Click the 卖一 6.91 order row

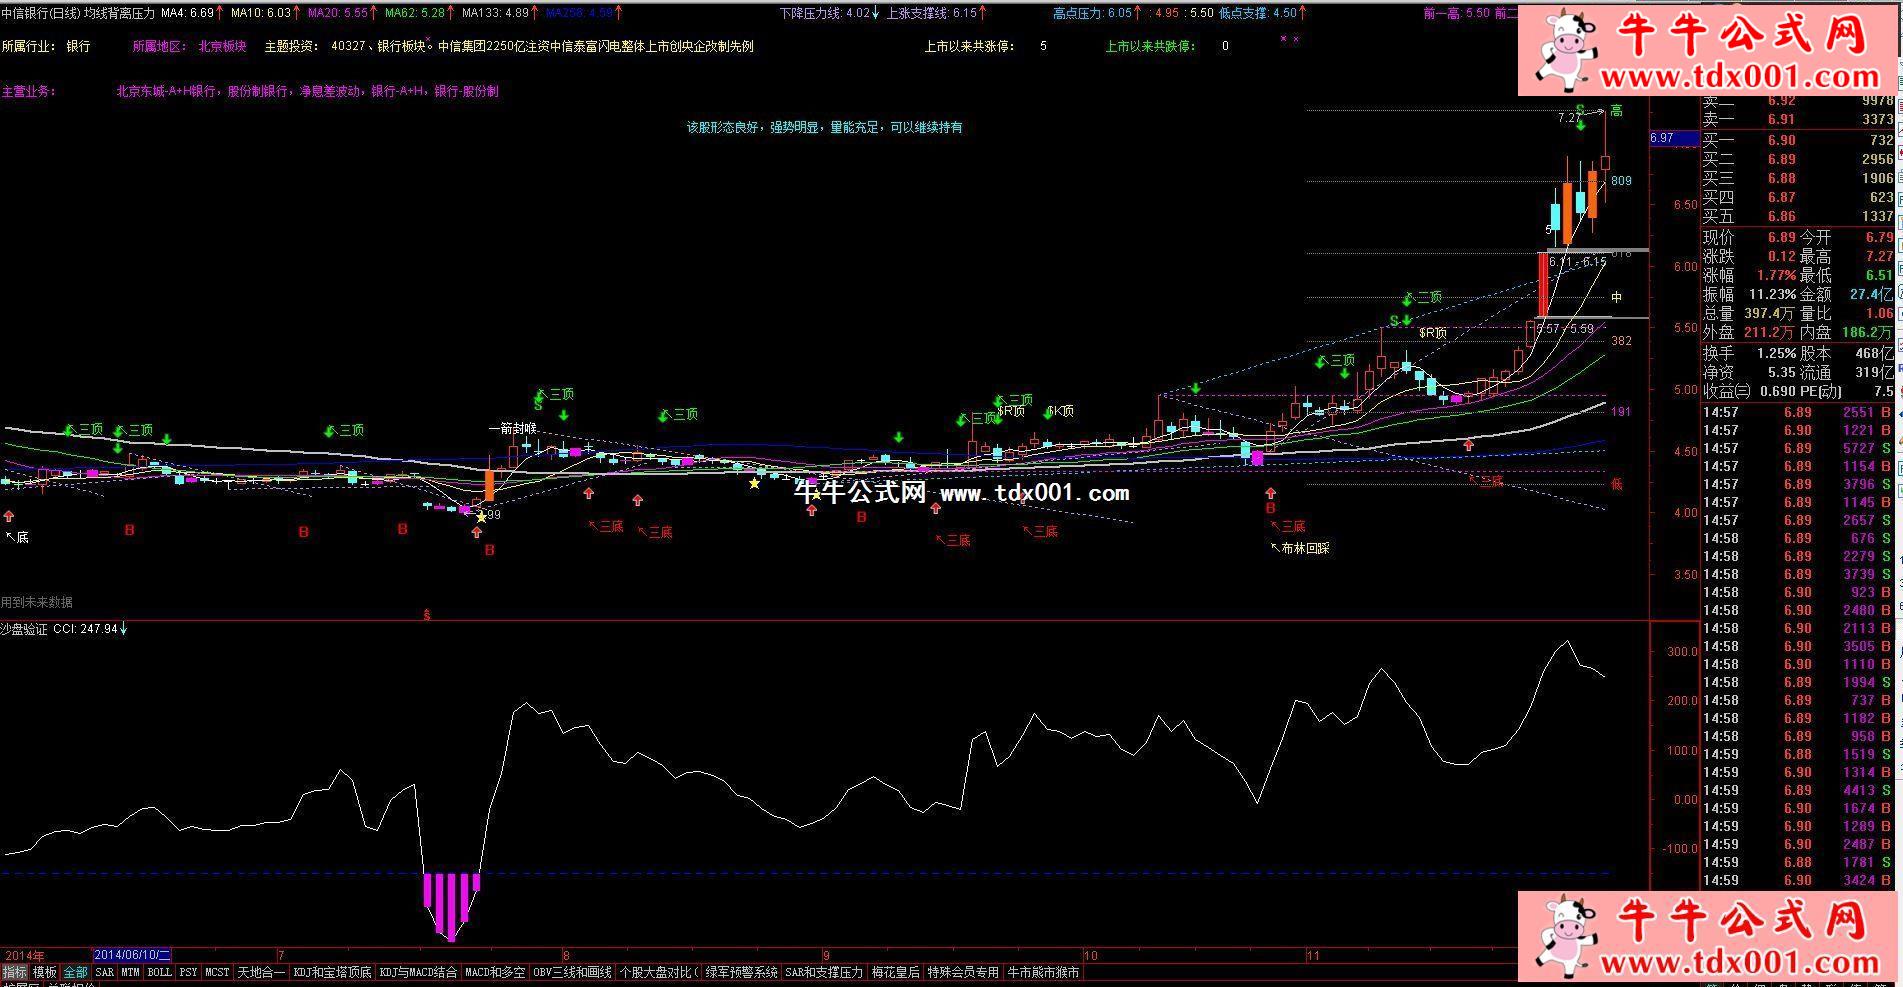[1799, 119]
